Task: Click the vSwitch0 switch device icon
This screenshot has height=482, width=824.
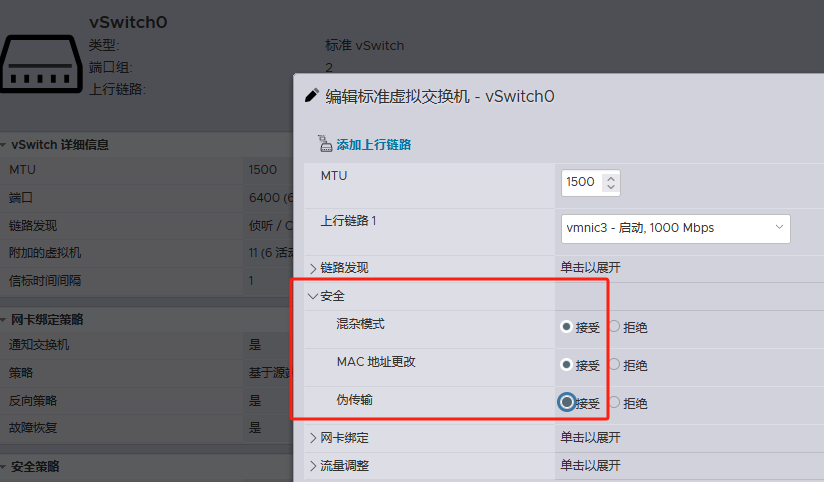Action: pos(41,64)
